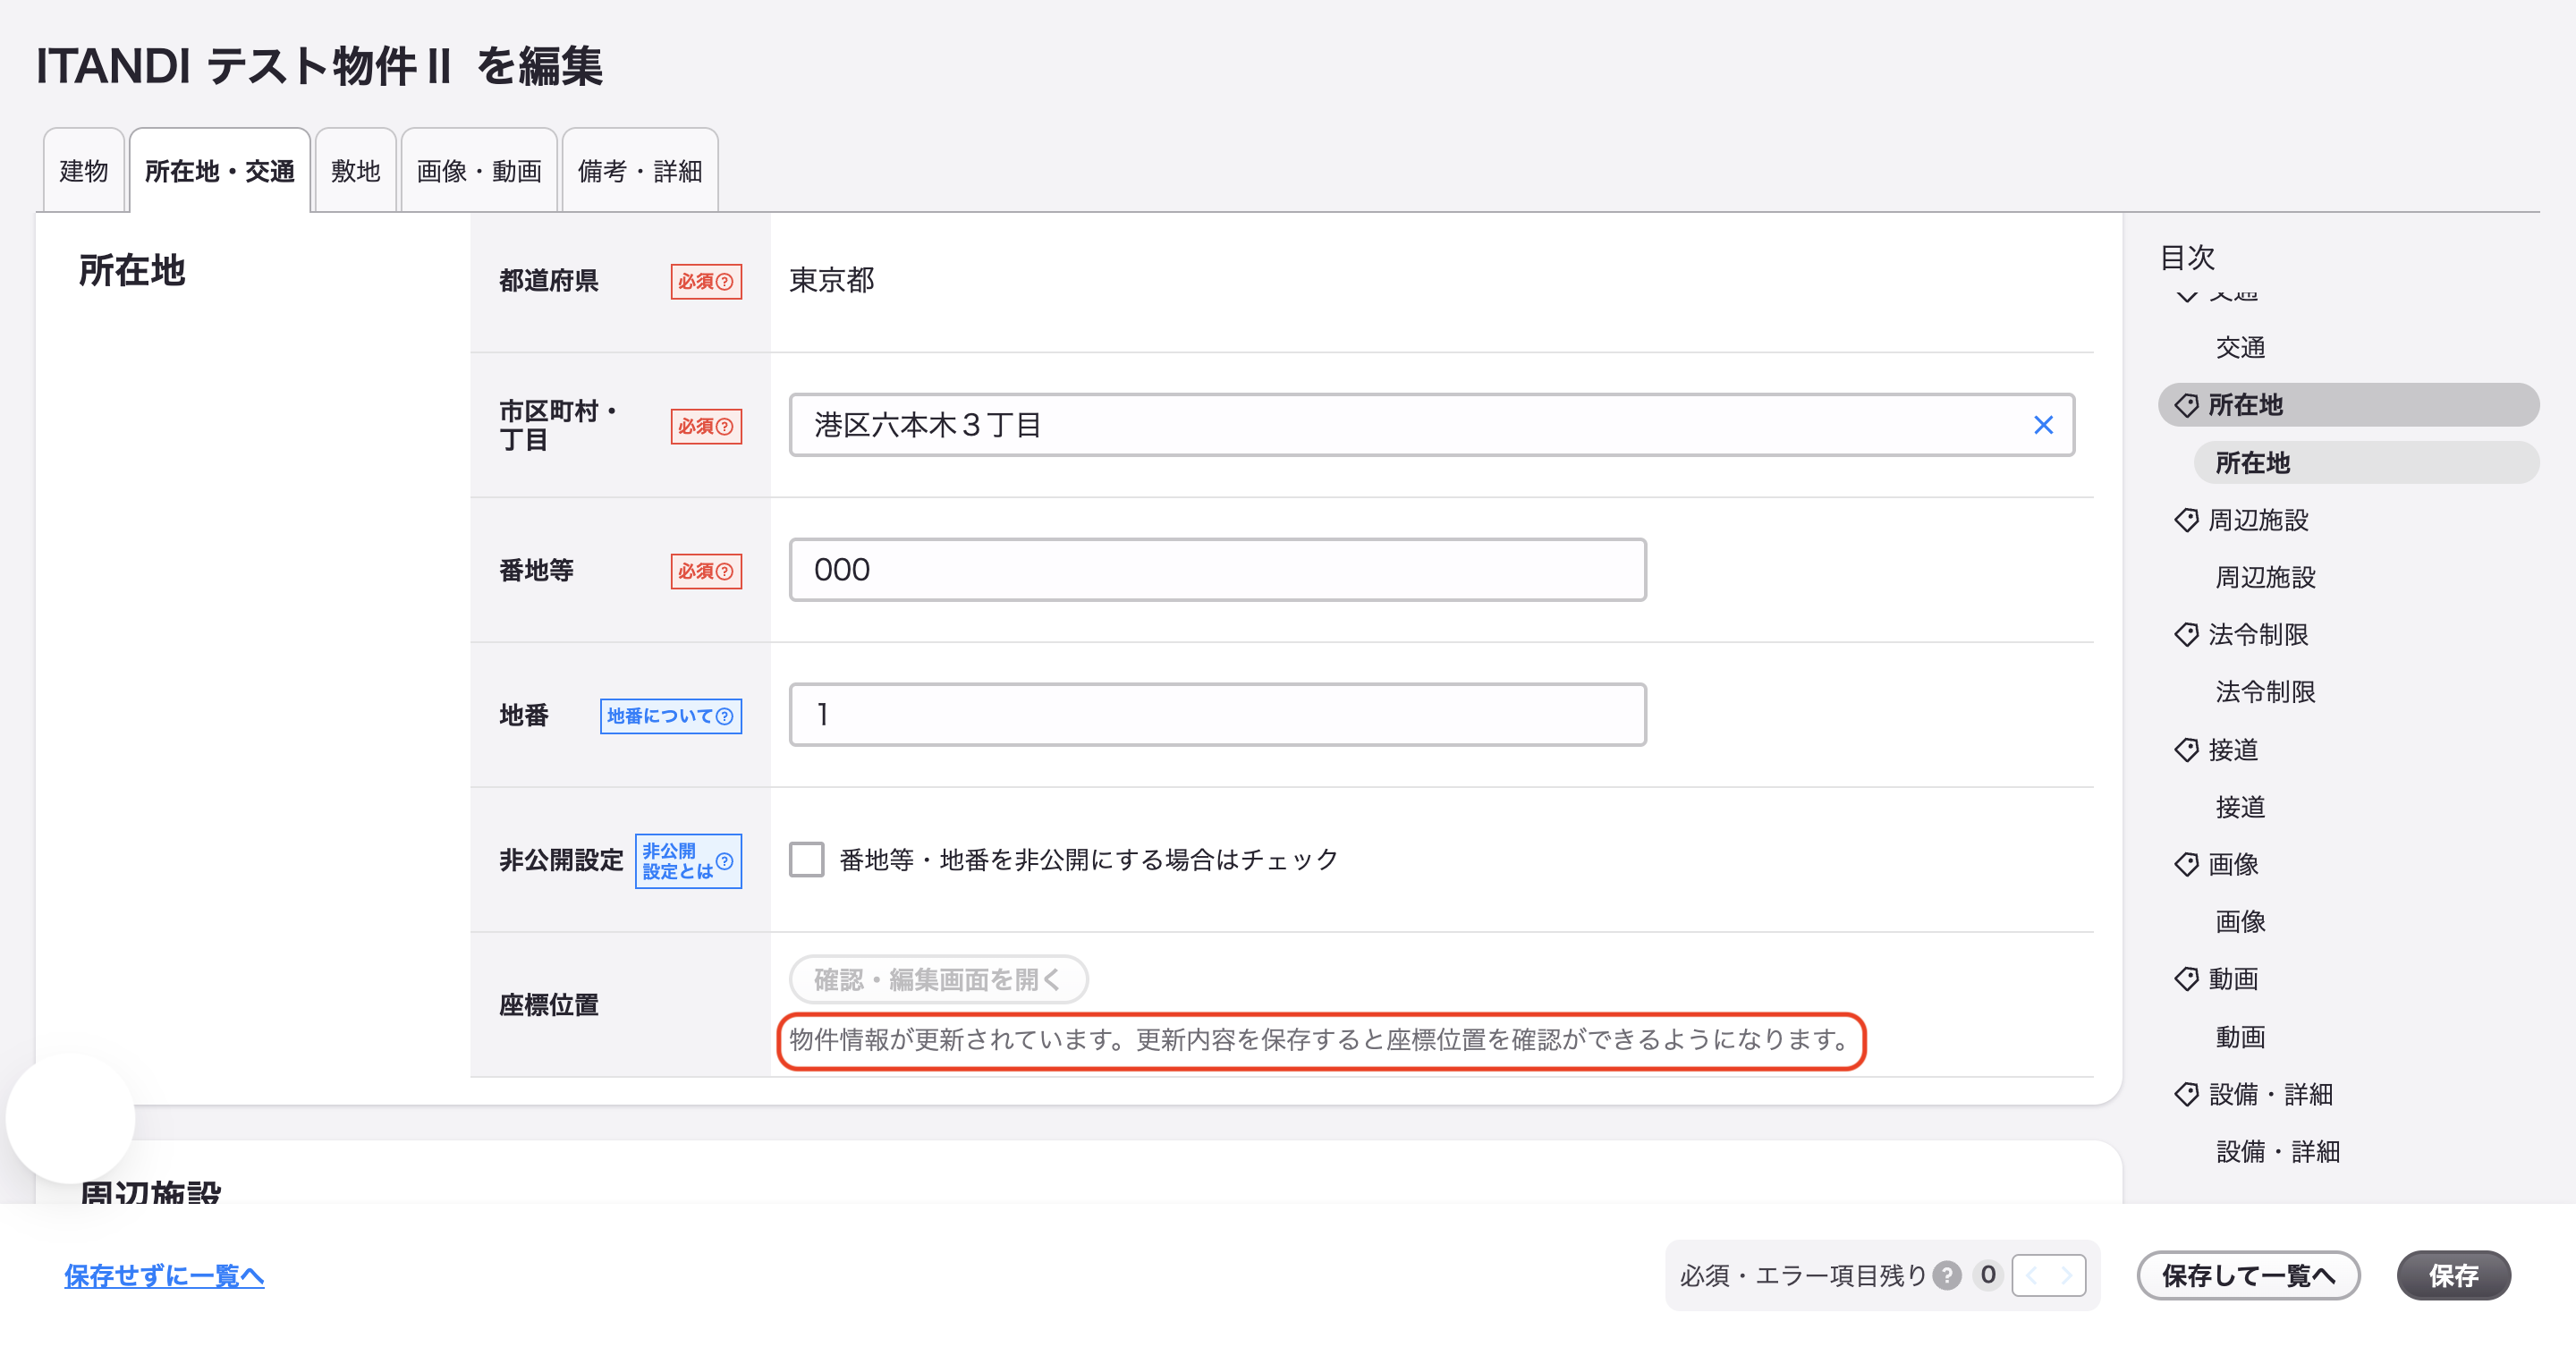The width and height of the screenshot is (2576, 1347).
Task: Click the tag icon beside 設備・詳細 in 目次
Action: coord(2186,1094)
